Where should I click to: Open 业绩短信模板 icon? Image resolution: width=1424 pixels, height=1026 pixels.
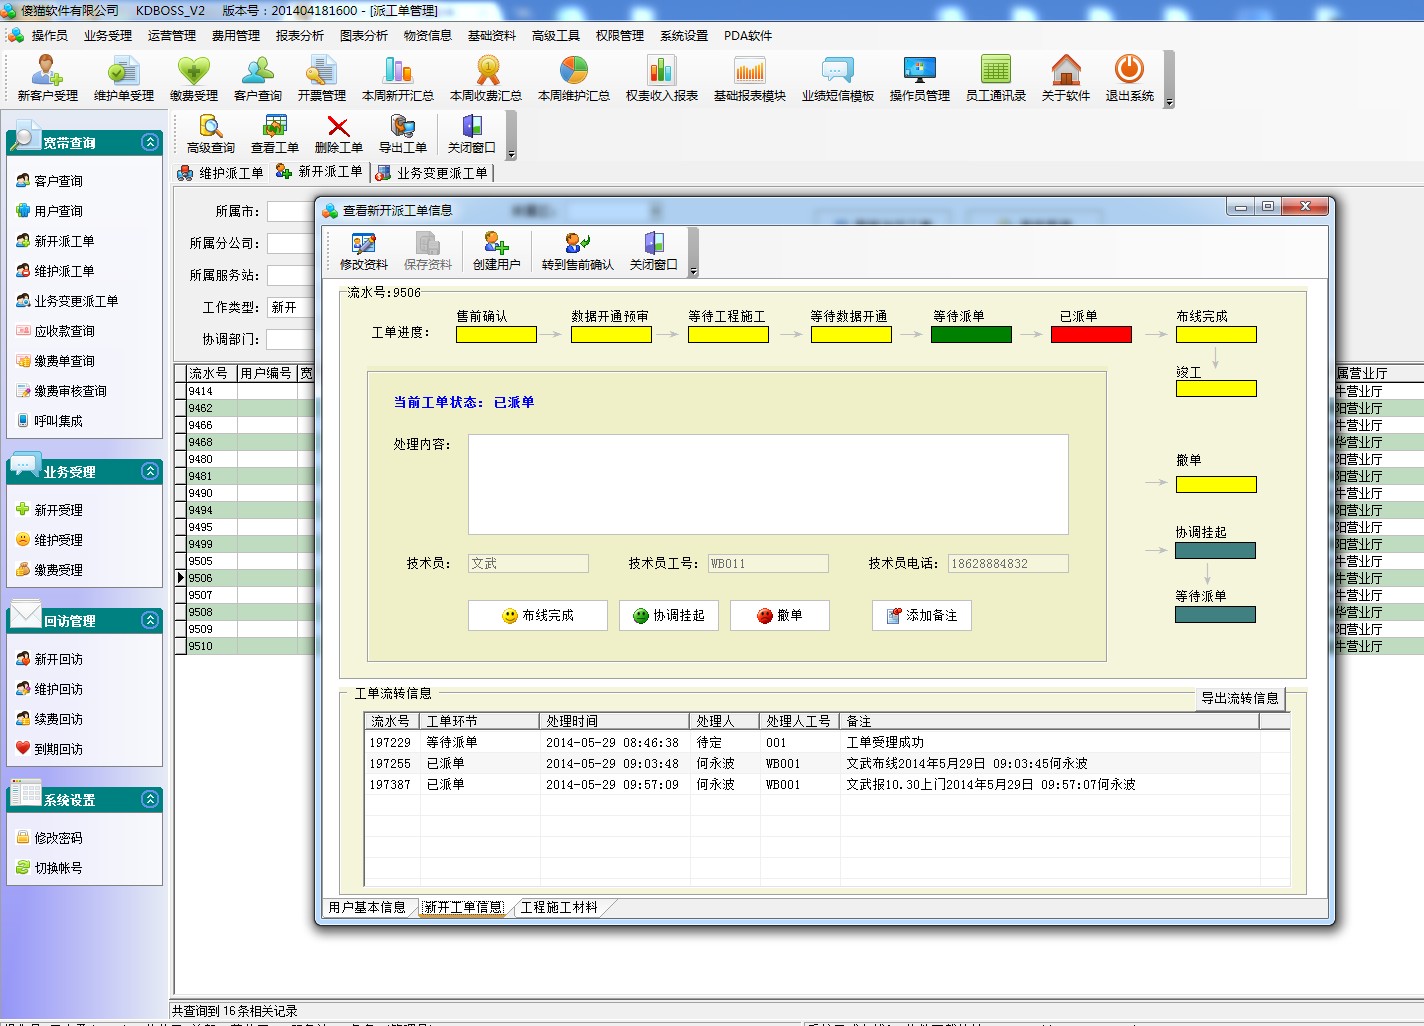point(838,78)
